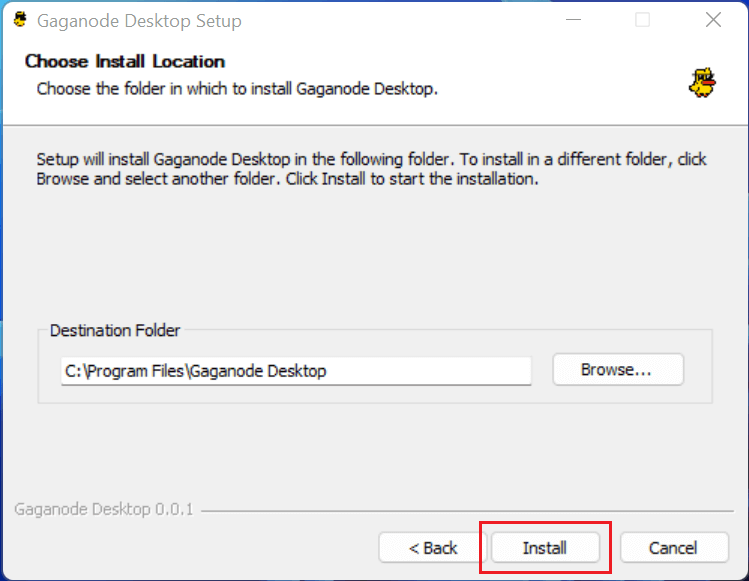
Task: Click the "Destination Folder" group label
Action: click(116, 331)
